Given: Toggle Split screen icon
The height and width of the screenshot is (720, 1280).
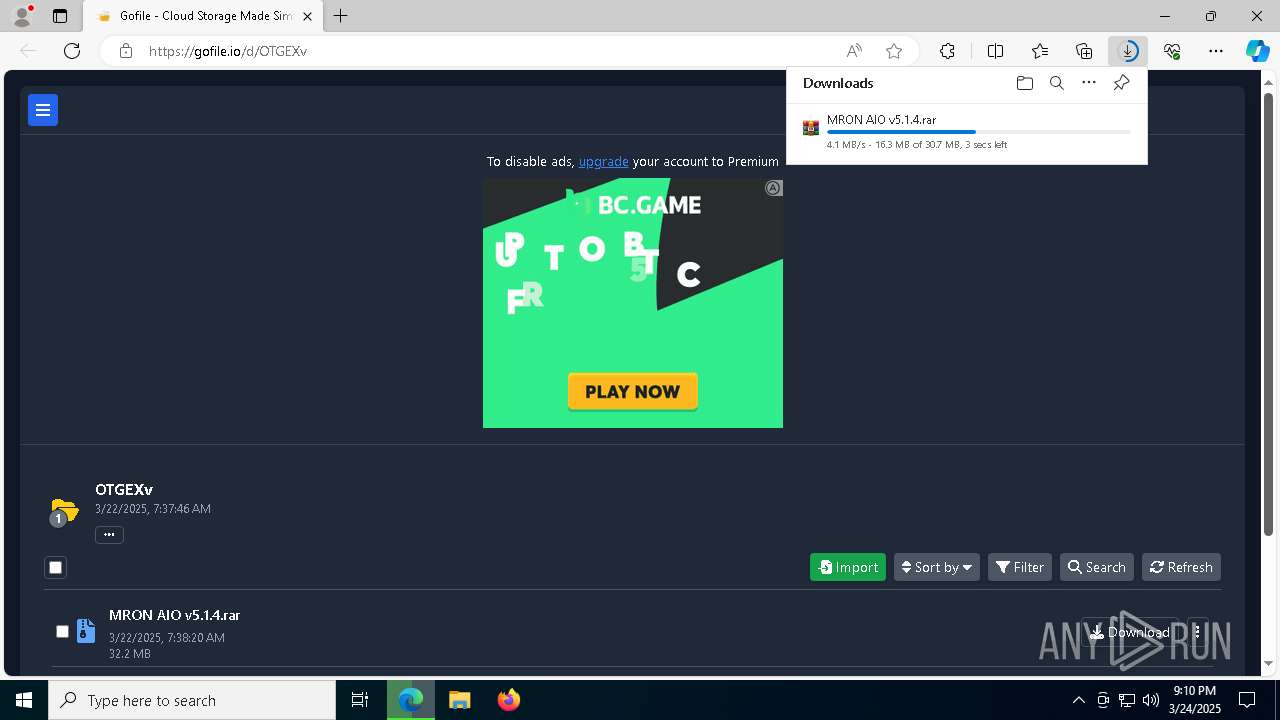Looking at the screenshot, I should pos(995,51).
